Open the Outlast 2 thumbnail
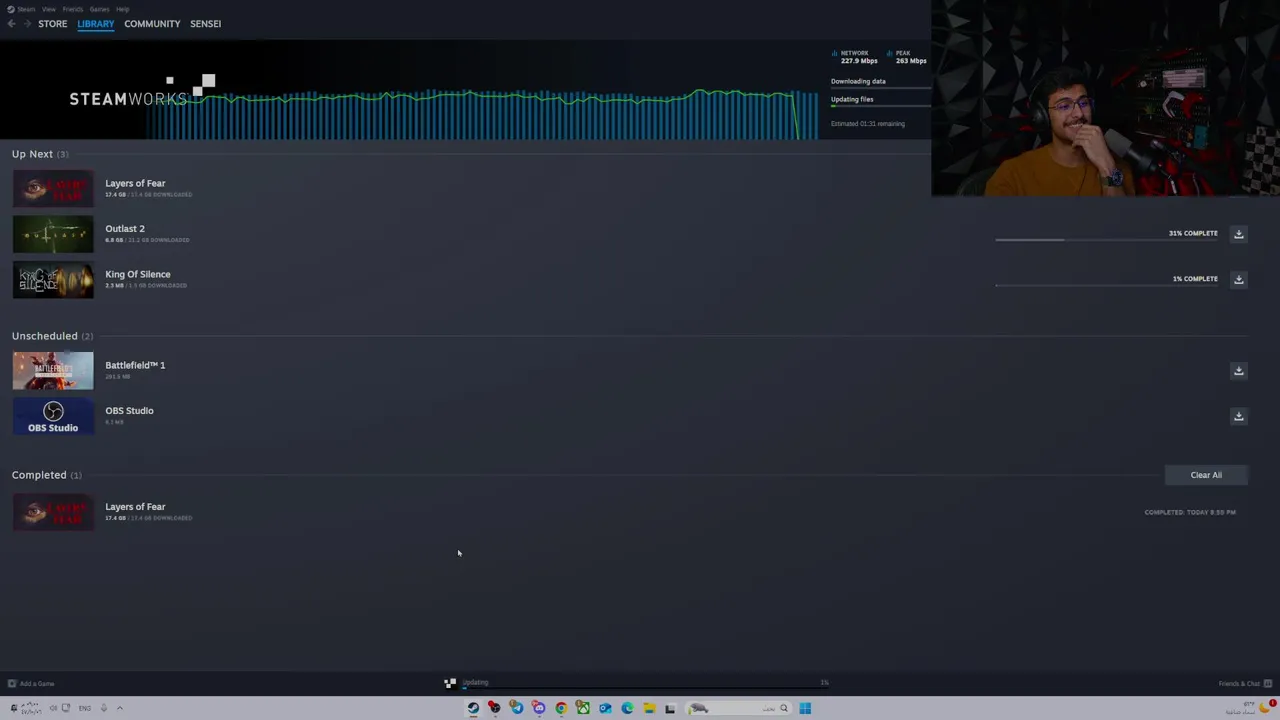Screen dimensions: 1280x720 click(53, 234)
